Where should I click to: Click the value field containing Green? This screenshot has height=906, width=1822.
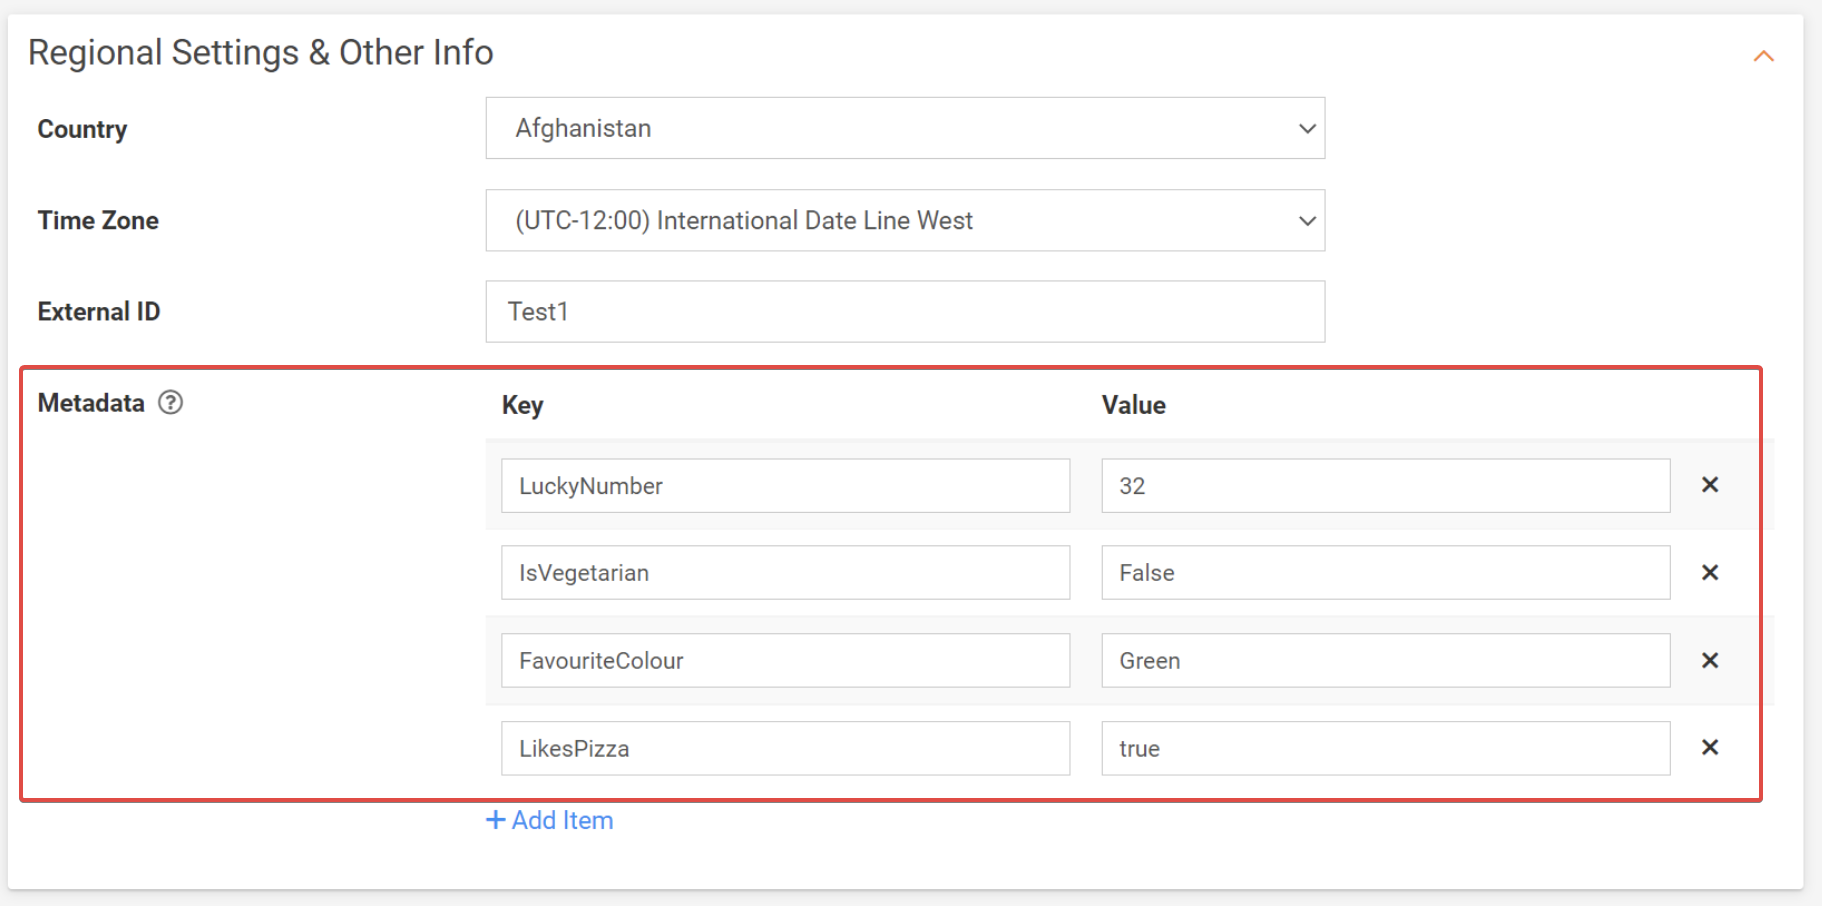click(x=1385, y=661)
